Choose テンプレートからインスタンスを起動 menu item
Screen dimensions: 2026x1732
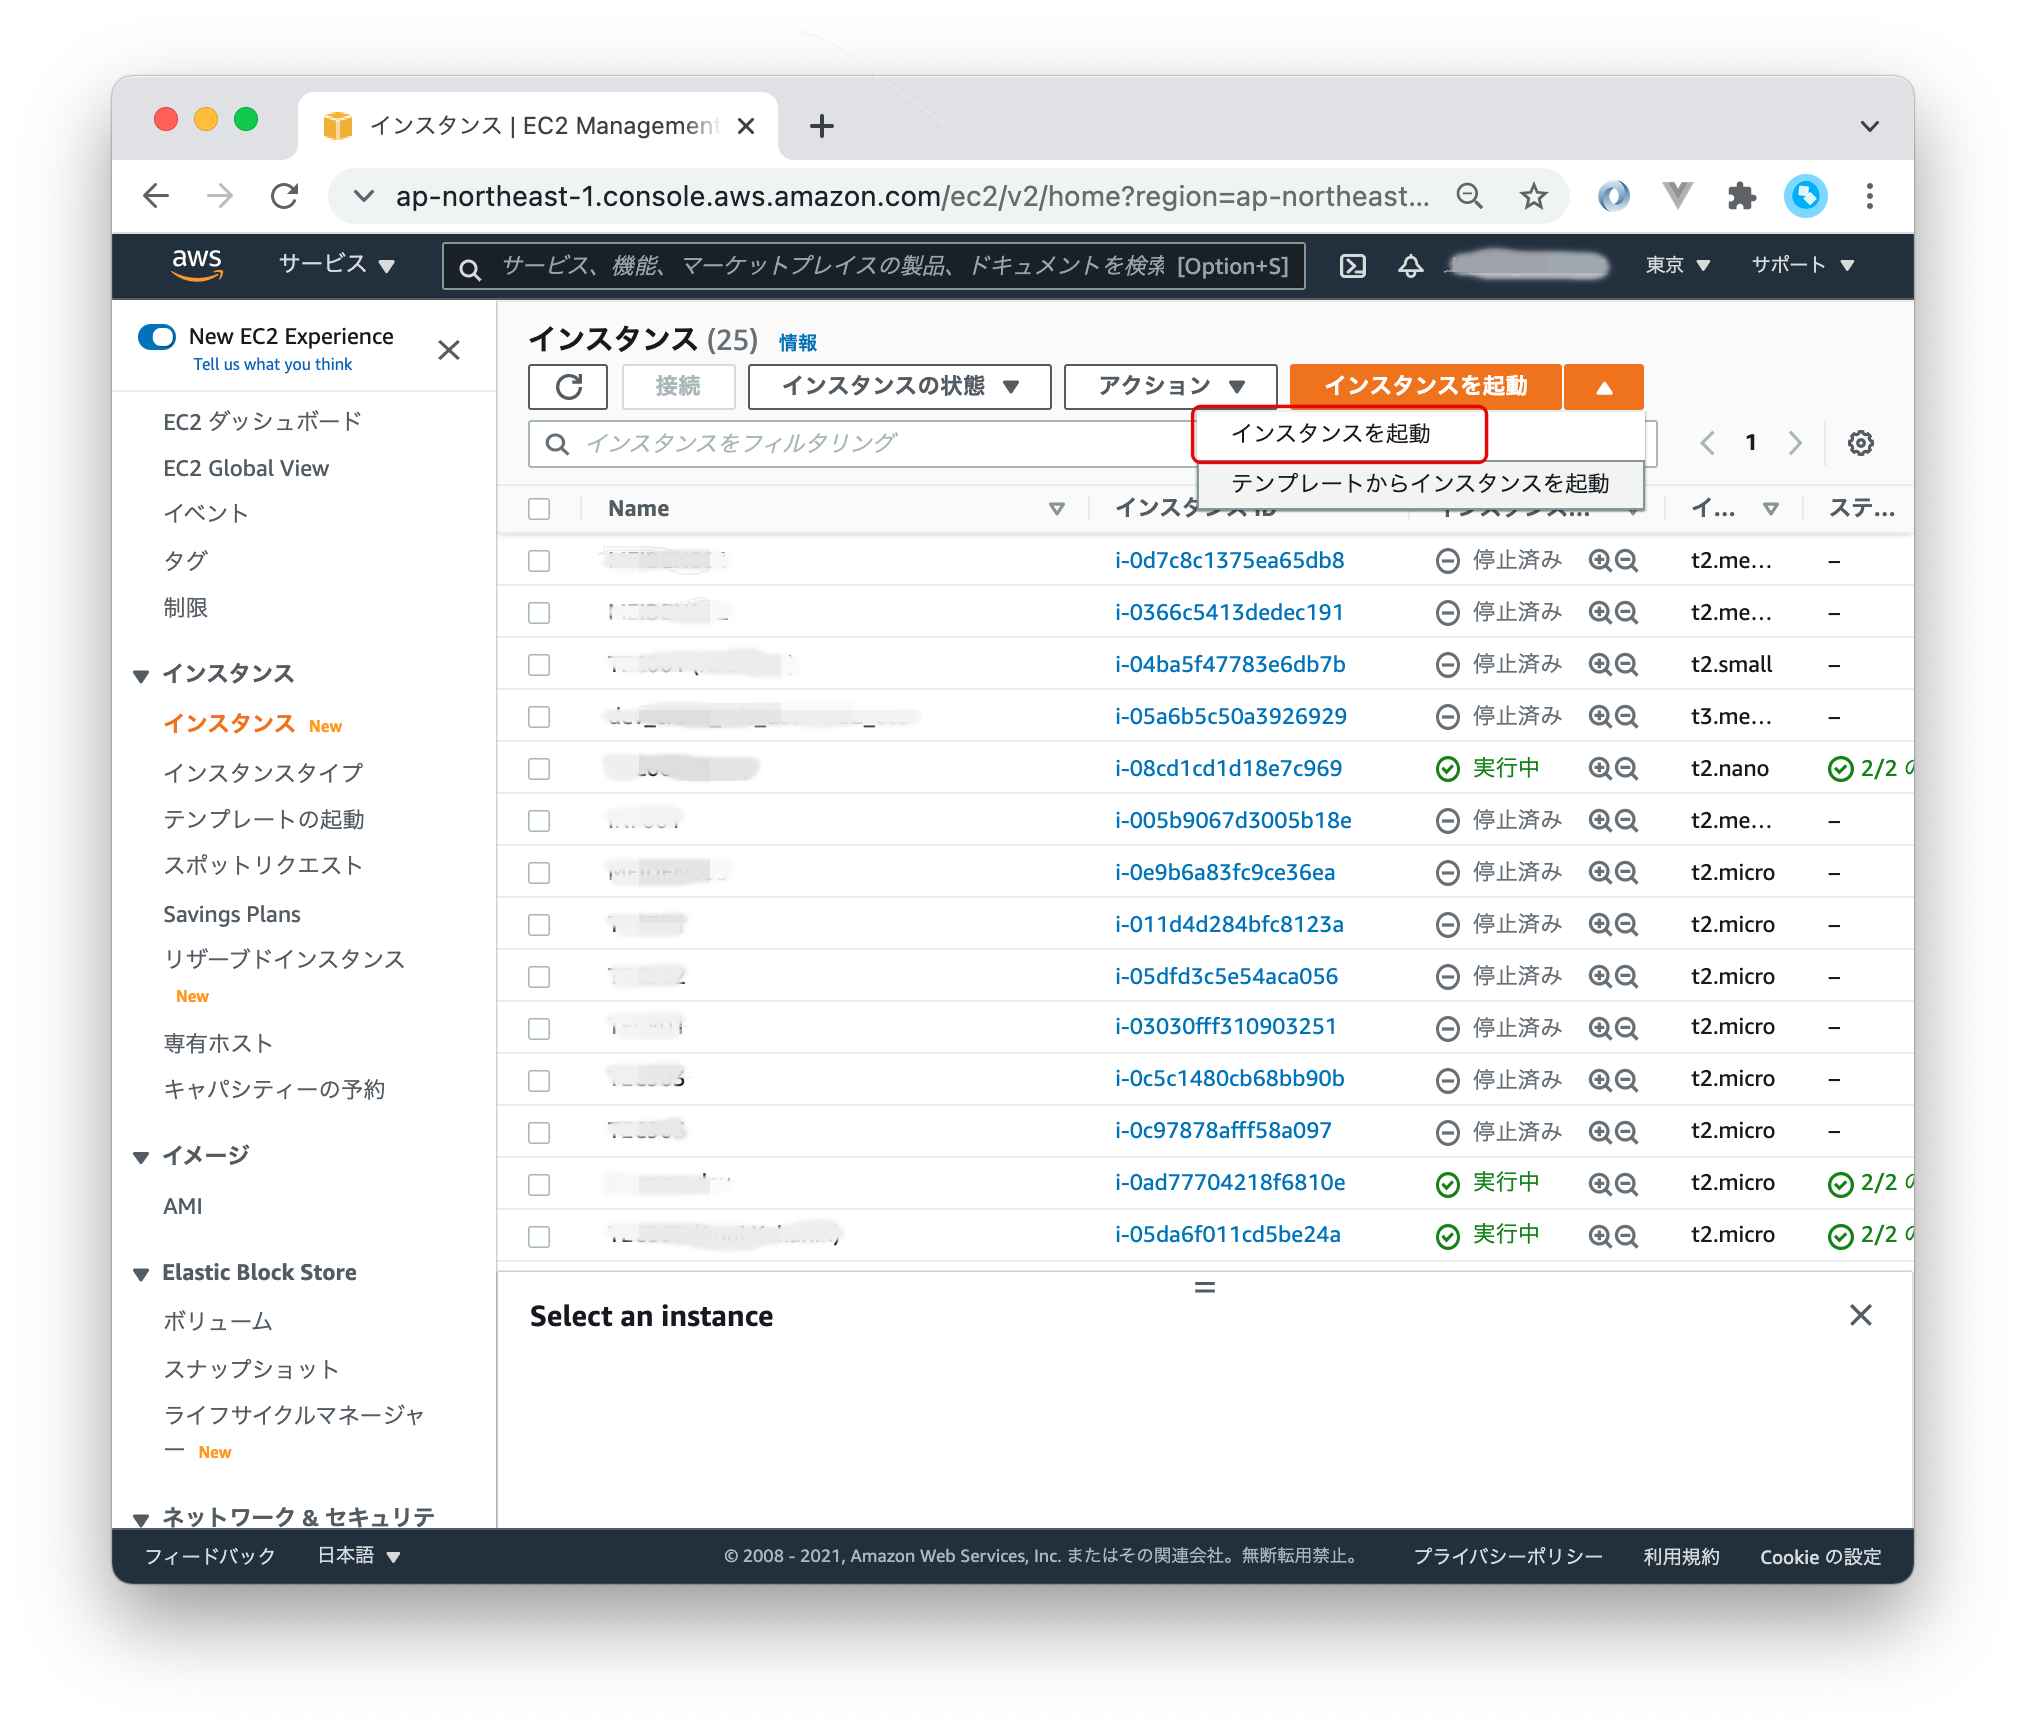tap(1419, 484)
